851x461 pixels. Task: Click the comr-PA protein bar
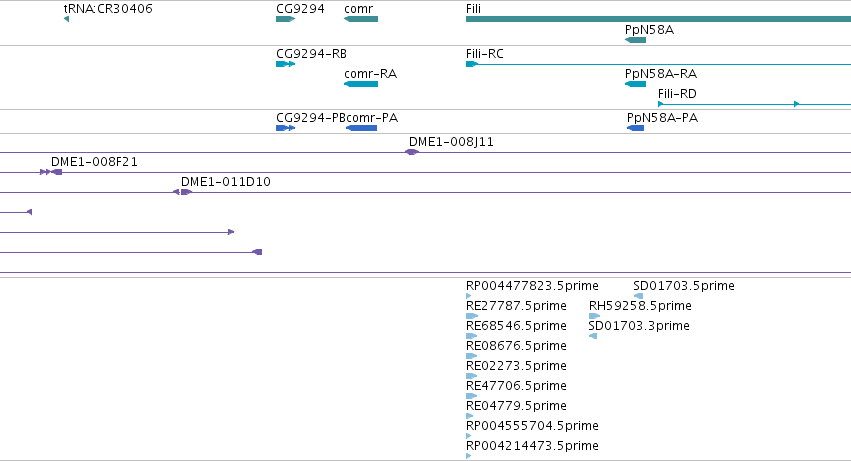(361, 128)
